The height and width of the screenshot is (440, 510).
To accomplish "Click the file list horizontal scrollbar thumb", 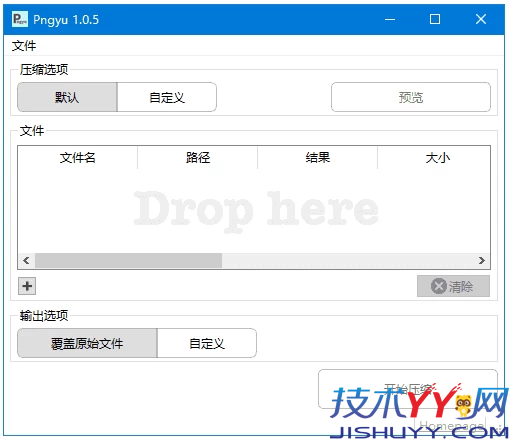I will 128,260.
